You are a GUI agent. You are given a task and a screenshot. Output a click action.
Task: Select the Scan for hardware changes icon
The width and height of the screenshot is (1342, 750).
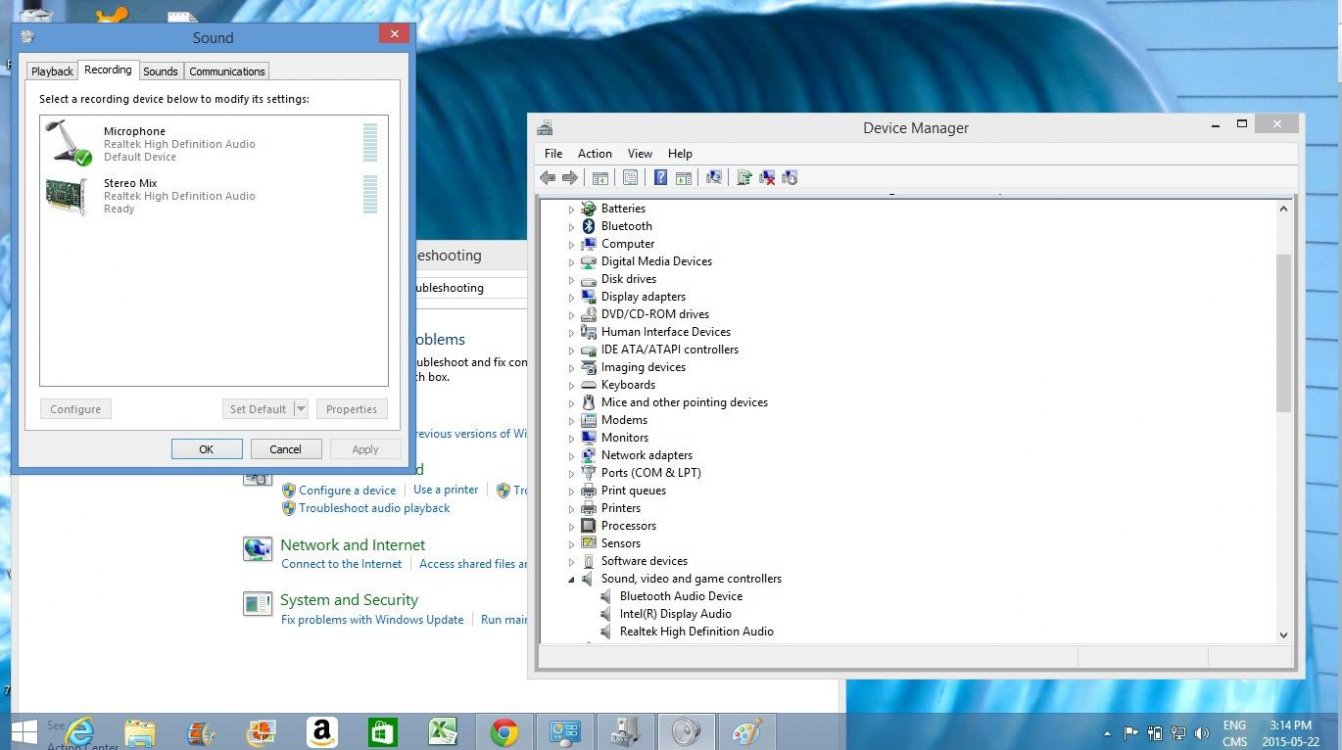712,177
